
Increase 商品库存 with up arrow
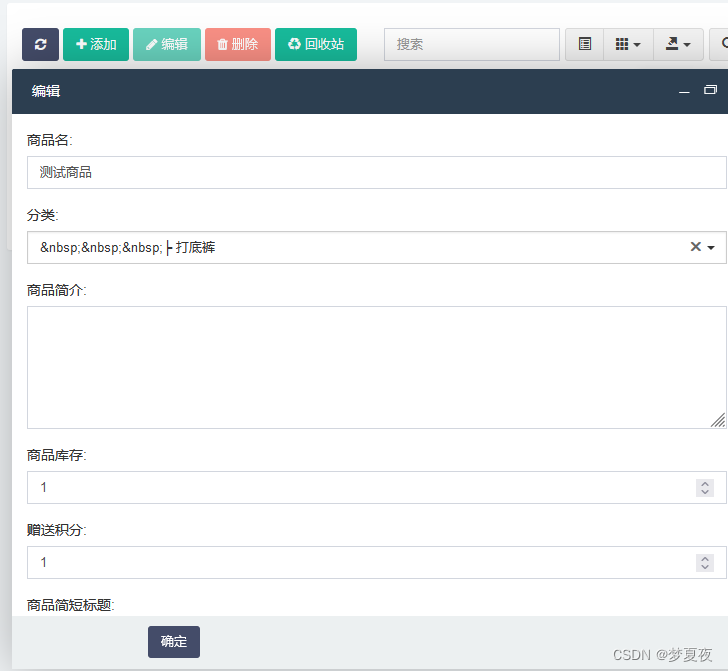(x=705, y=483)
